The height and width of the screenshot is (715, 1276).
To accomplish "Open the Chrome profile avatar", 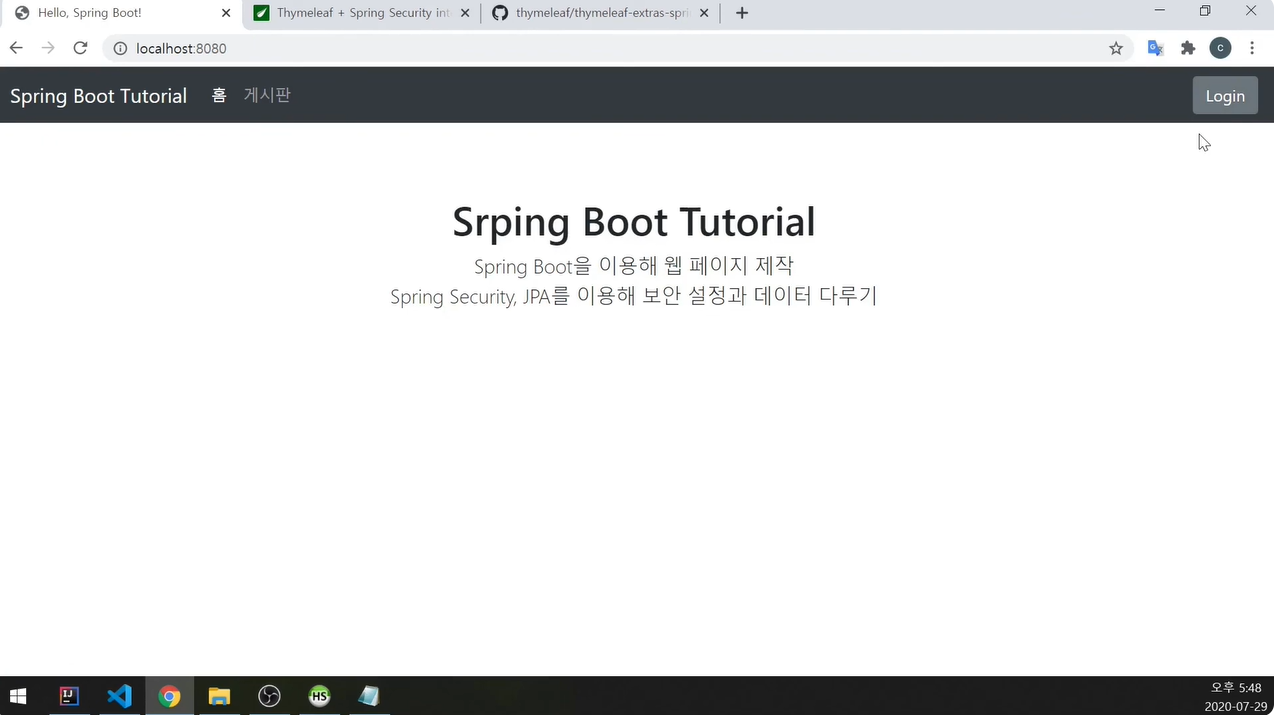I will [x=1220, y=48].
